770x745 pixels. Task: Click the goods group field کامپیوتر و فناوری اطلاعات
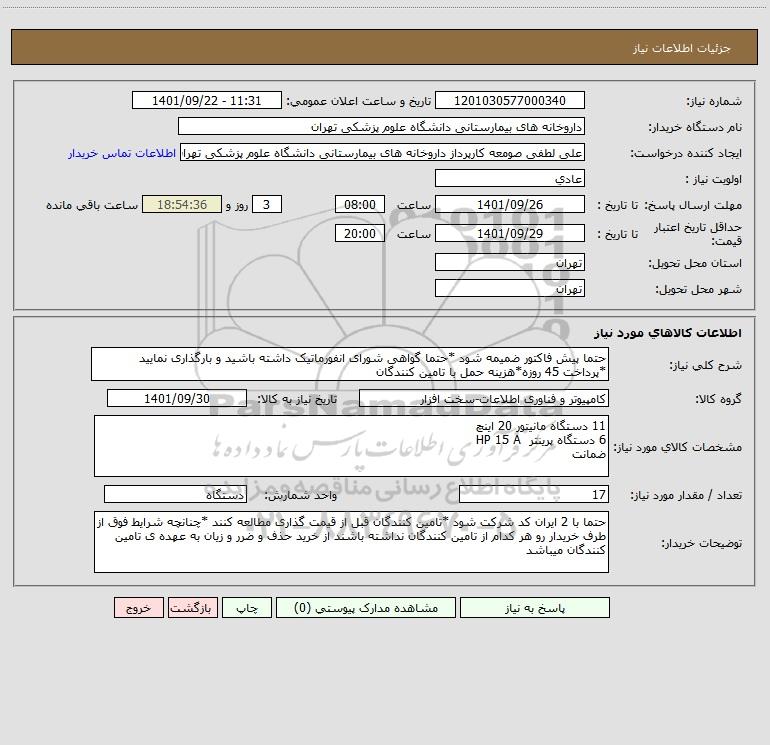(x=484, y=398)
